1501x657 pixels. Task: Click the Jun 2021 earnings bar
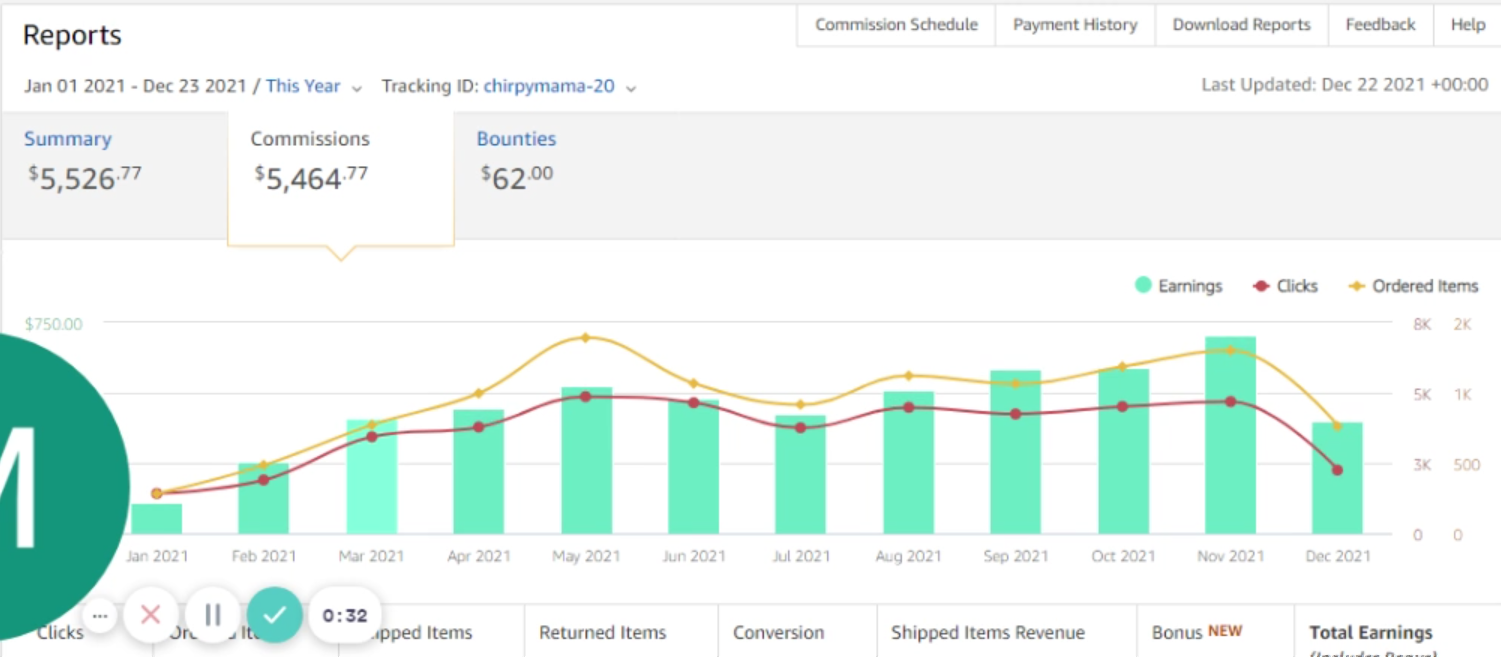point(694,468)
